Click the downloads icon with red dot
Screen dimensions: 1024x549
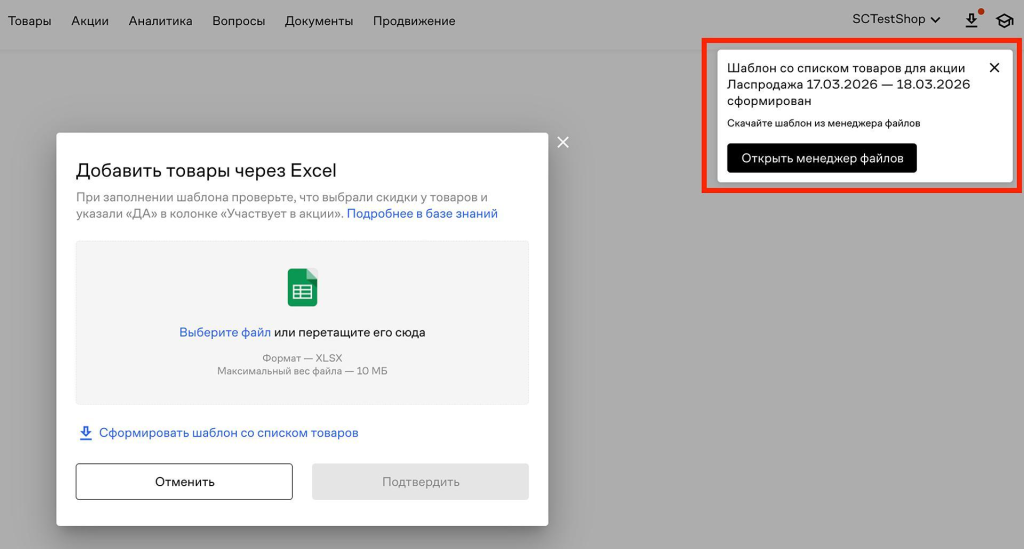pos(971,20)
